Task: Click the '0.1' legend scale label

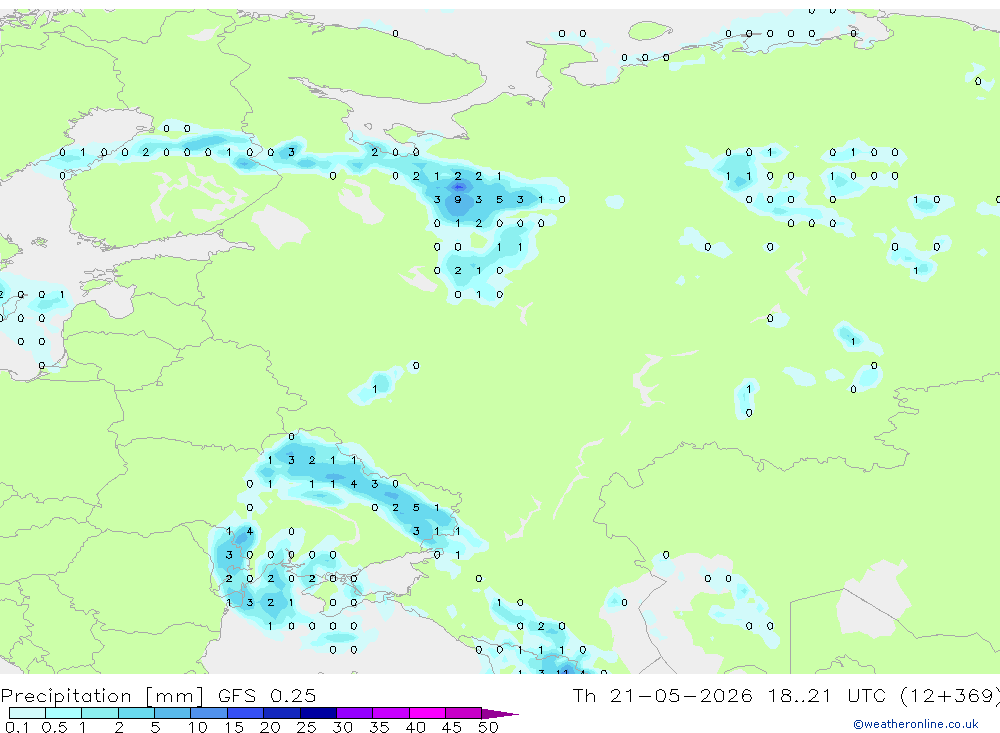Action: [17, 727]
